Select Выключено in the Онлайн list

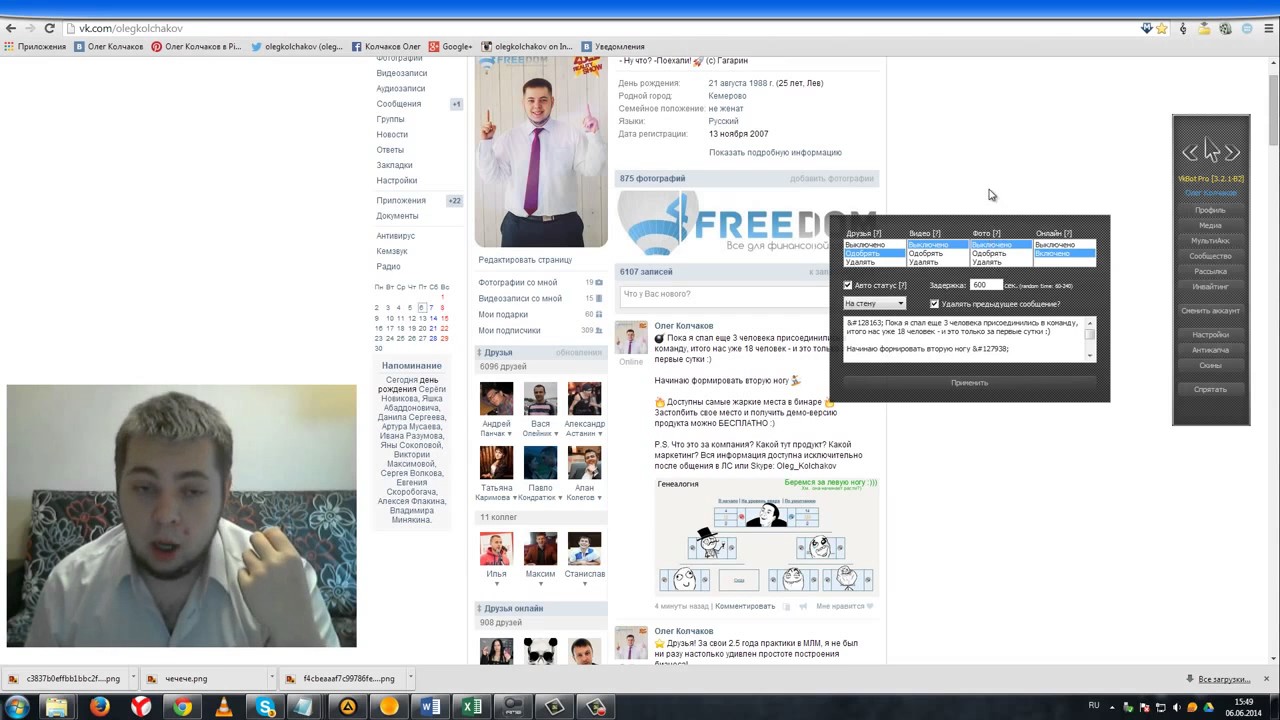click(1065, 245)
